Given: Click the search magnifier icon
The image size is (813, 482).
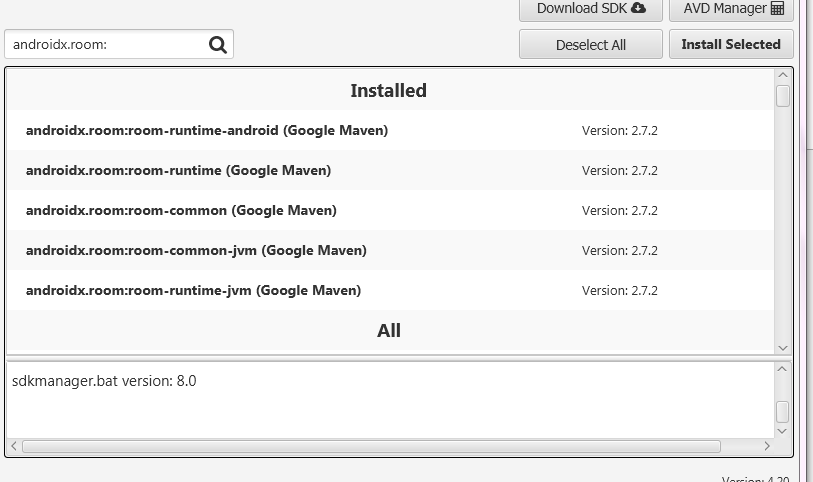Looking at the screenshot, I should point(218,45).
